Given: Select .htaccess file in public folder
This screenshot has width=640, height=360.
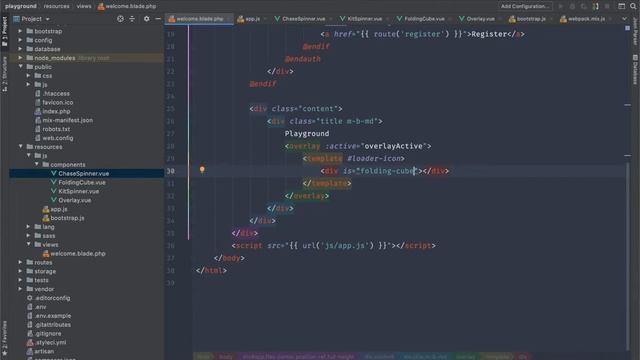Looking at the screenshot, I should 56,93.
